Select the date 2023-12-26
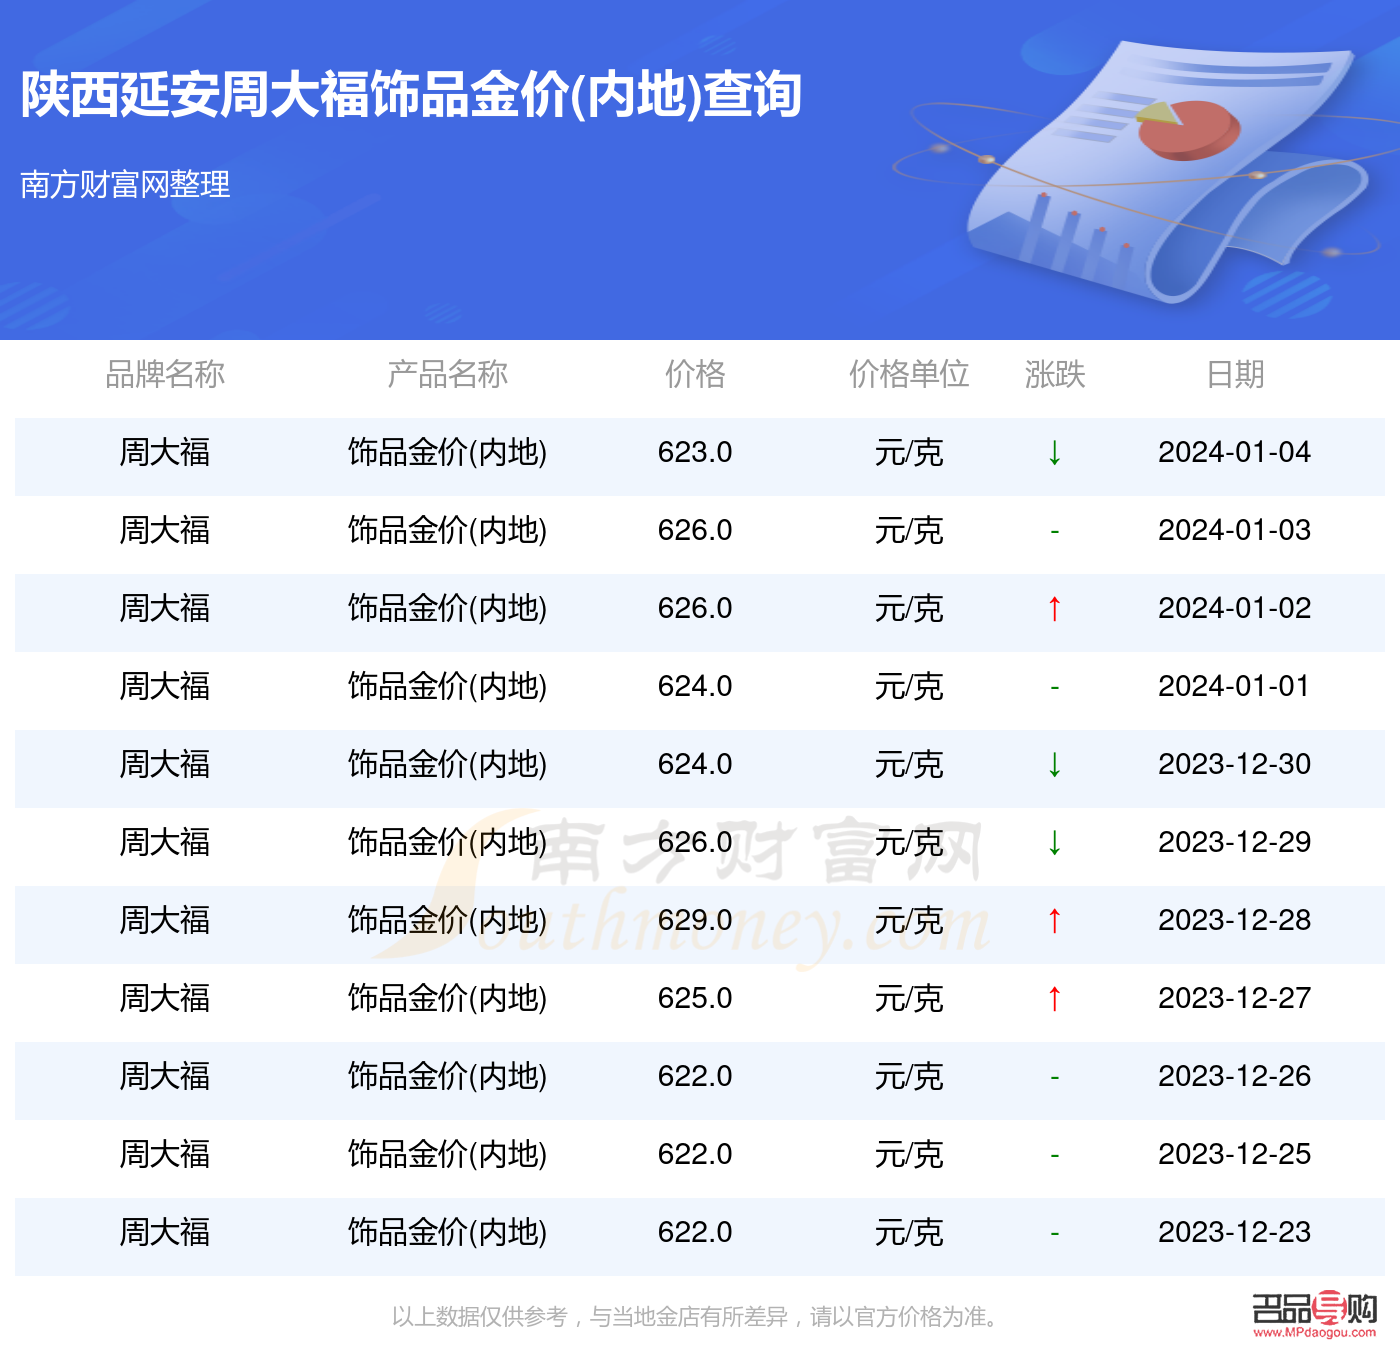The width and height of the screenshot is (1400, 1362). point(1234,1077)
